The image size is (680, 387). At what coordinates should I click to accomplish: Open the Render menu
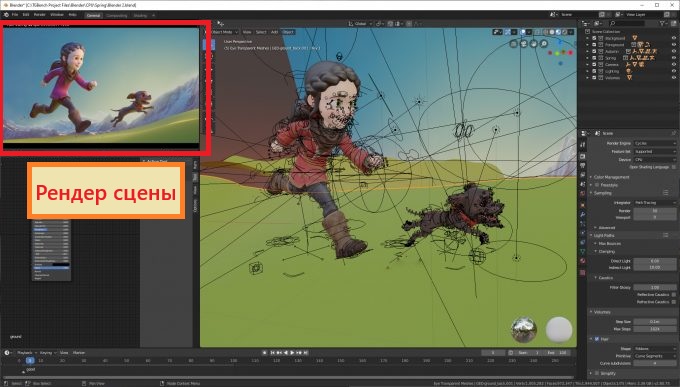[x=39, y=15]
